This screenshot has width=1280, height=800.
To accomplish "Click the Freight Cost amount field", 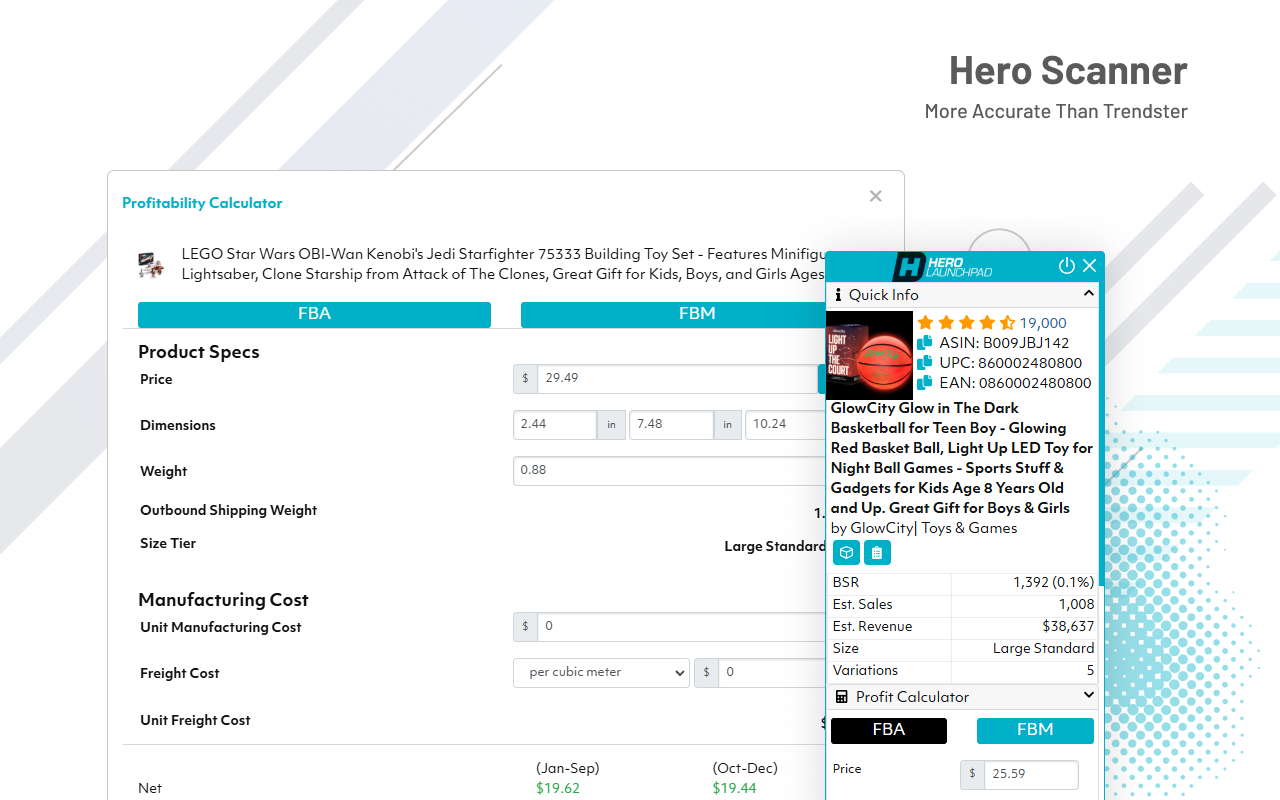I will (772, 673).
